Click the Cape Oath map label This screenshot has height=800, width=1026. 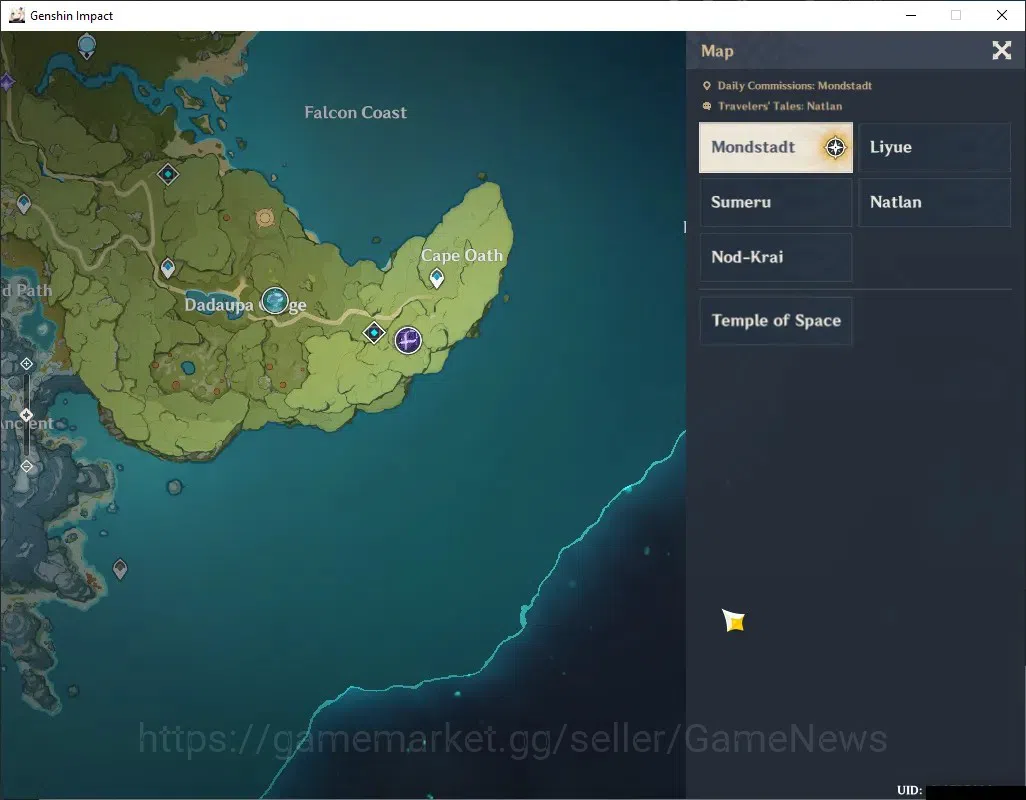tap(462, 255)
